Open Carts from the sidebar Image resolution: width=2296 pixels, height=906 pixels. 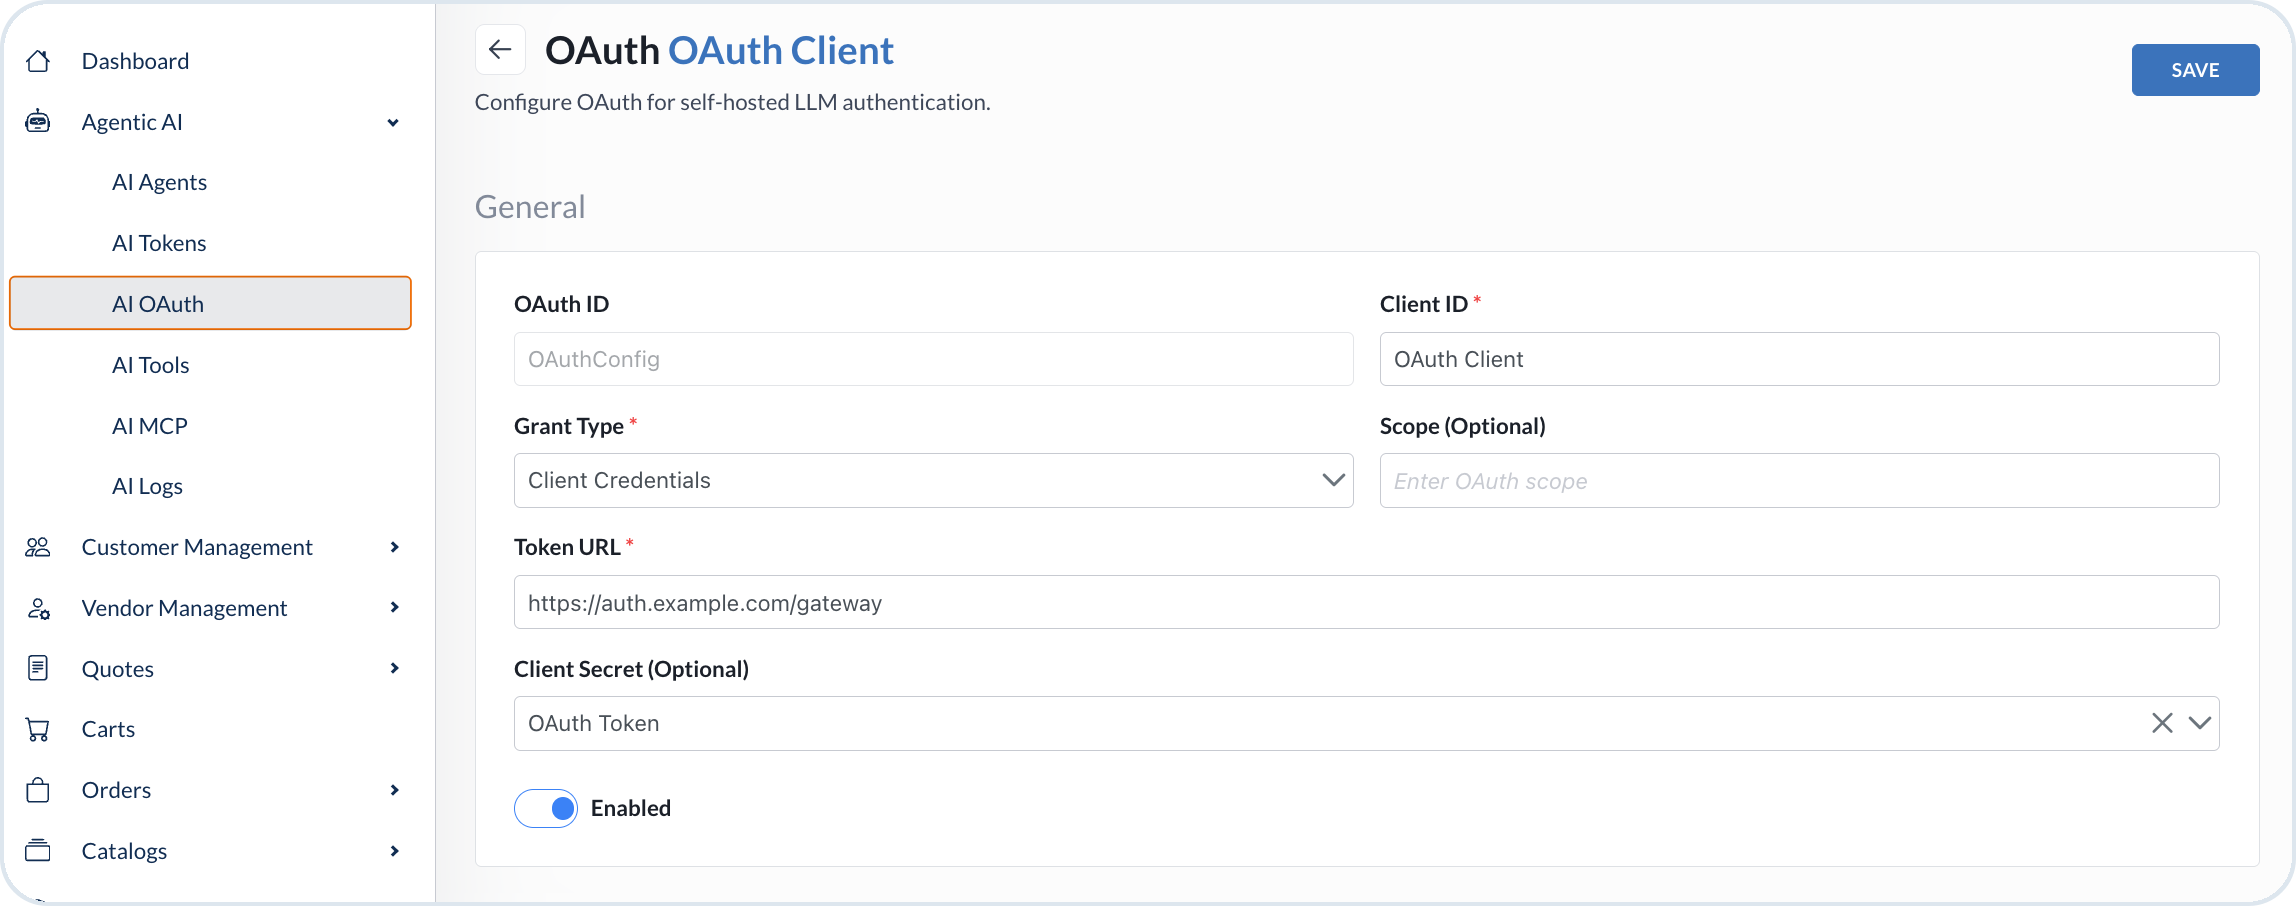pyautogui.click(x=108, y=729)
